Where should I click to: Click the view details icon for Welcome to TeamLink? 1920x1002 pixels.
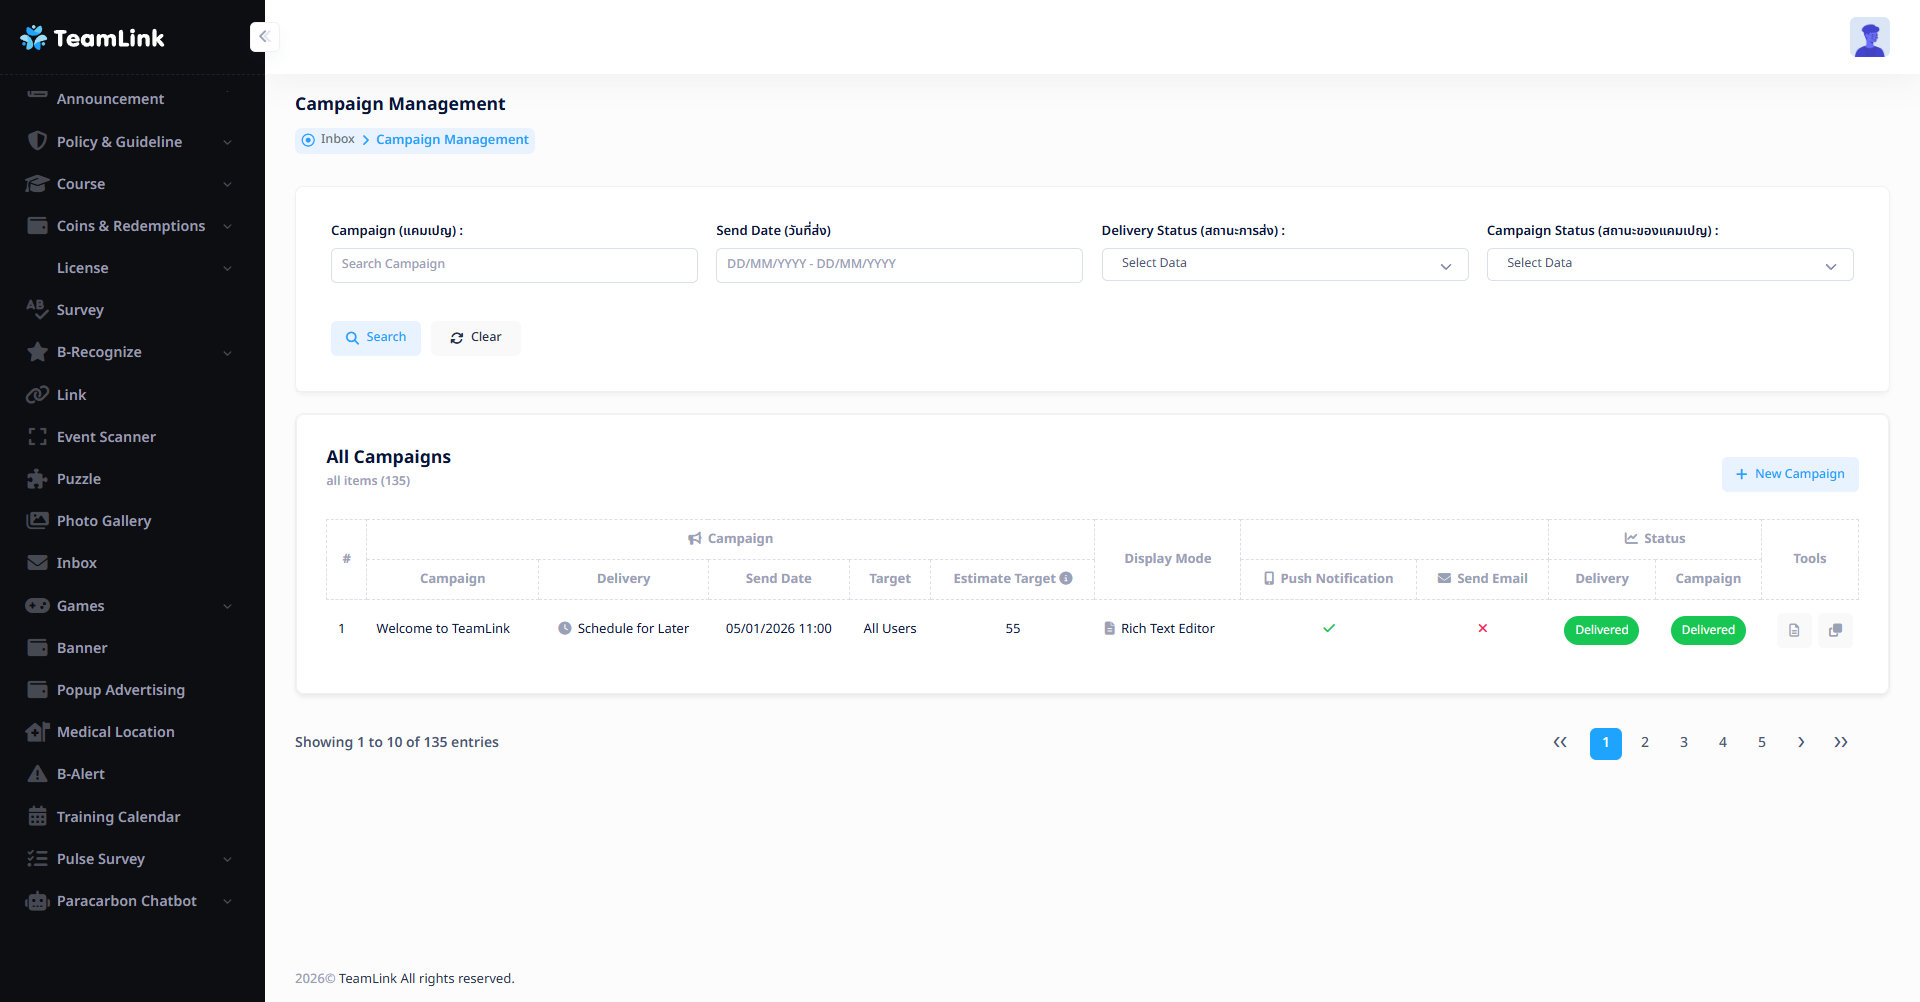[1793, 630]
